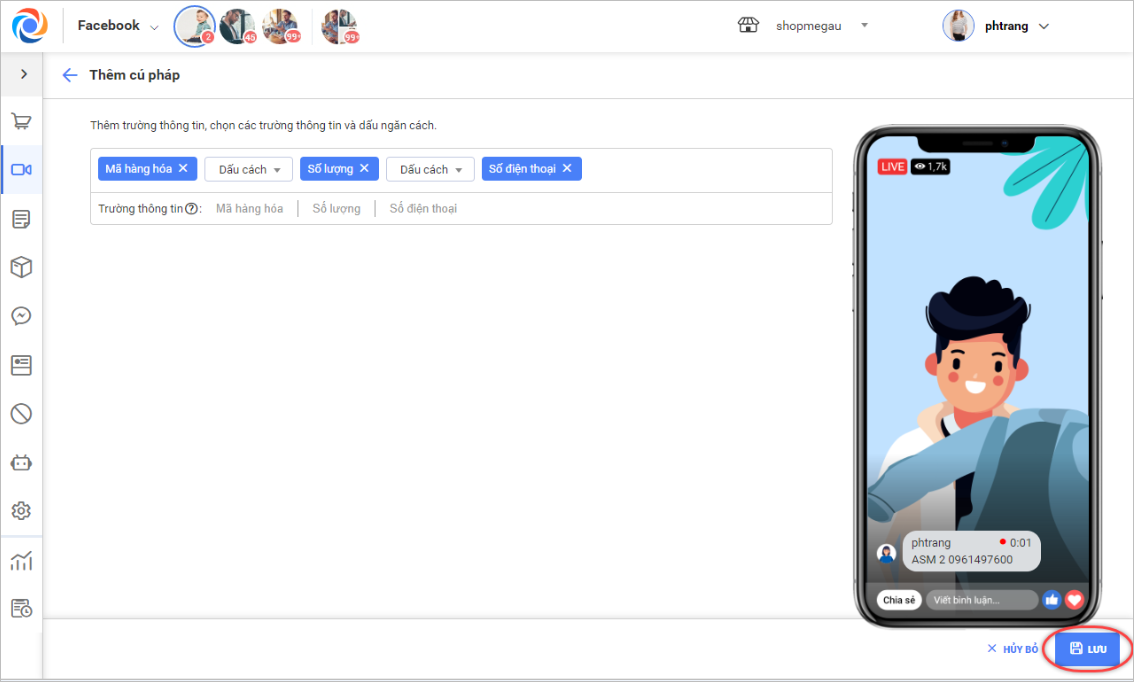The image size is (1134, 682).
Task: Open second Dấu cách separator dropdown
Action: pyautogui.click(x=430, y=169)
